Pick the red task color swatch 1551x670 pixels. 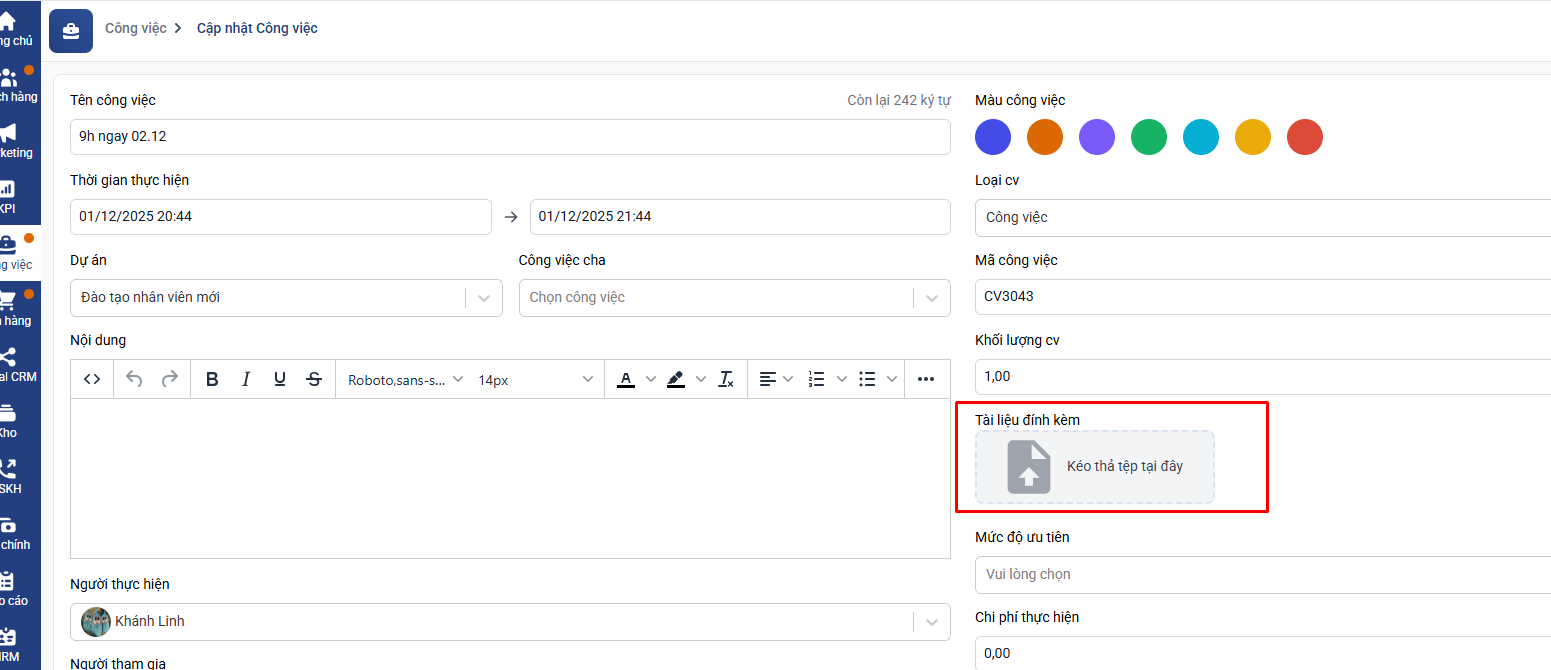point(1305,137)
